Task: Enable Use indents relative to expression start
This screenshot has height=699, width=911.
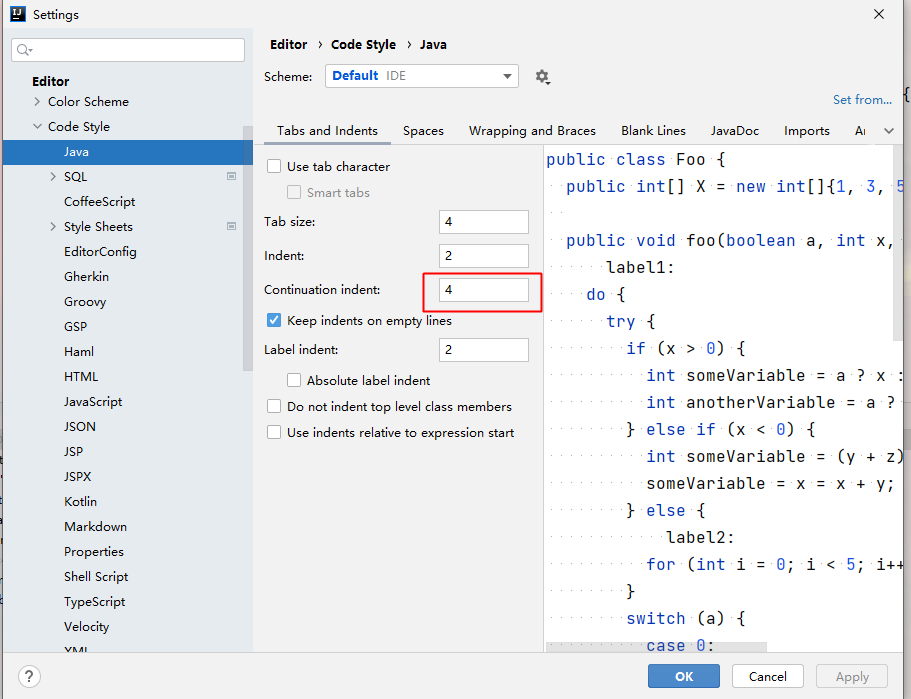Action: (274, 432)
